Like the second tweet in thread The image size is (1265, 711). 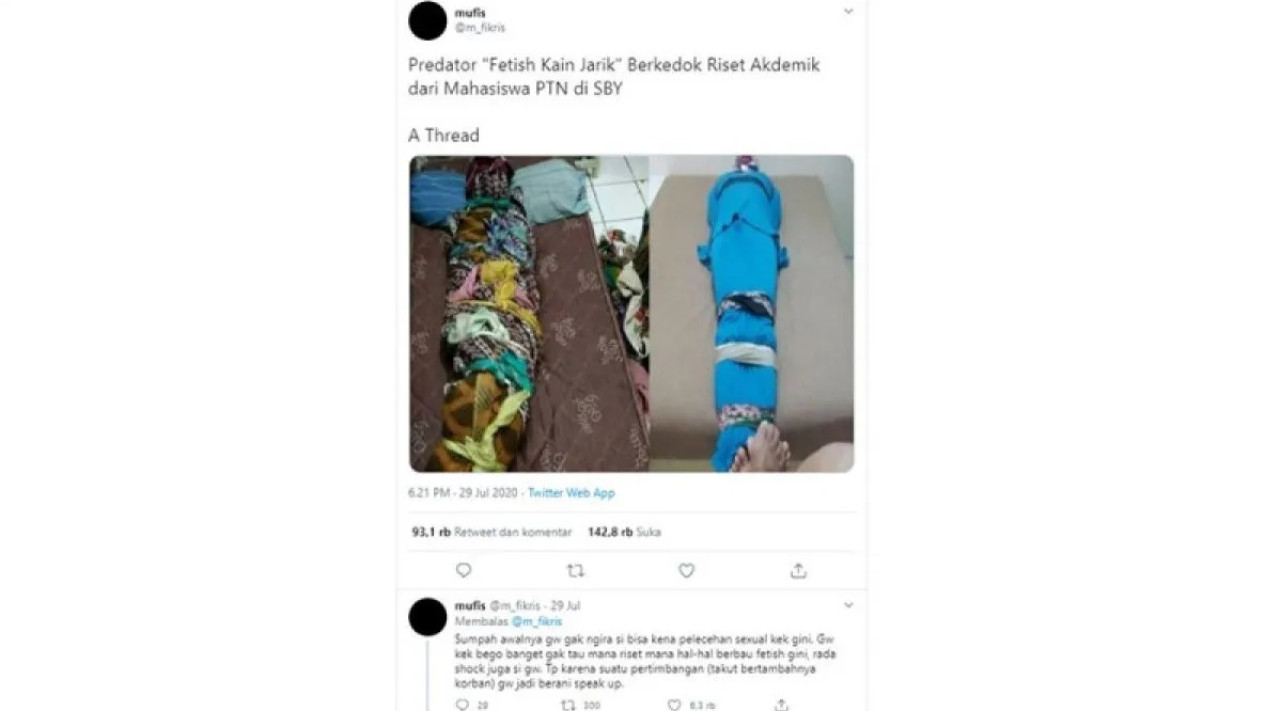click(x=675, y=704)
